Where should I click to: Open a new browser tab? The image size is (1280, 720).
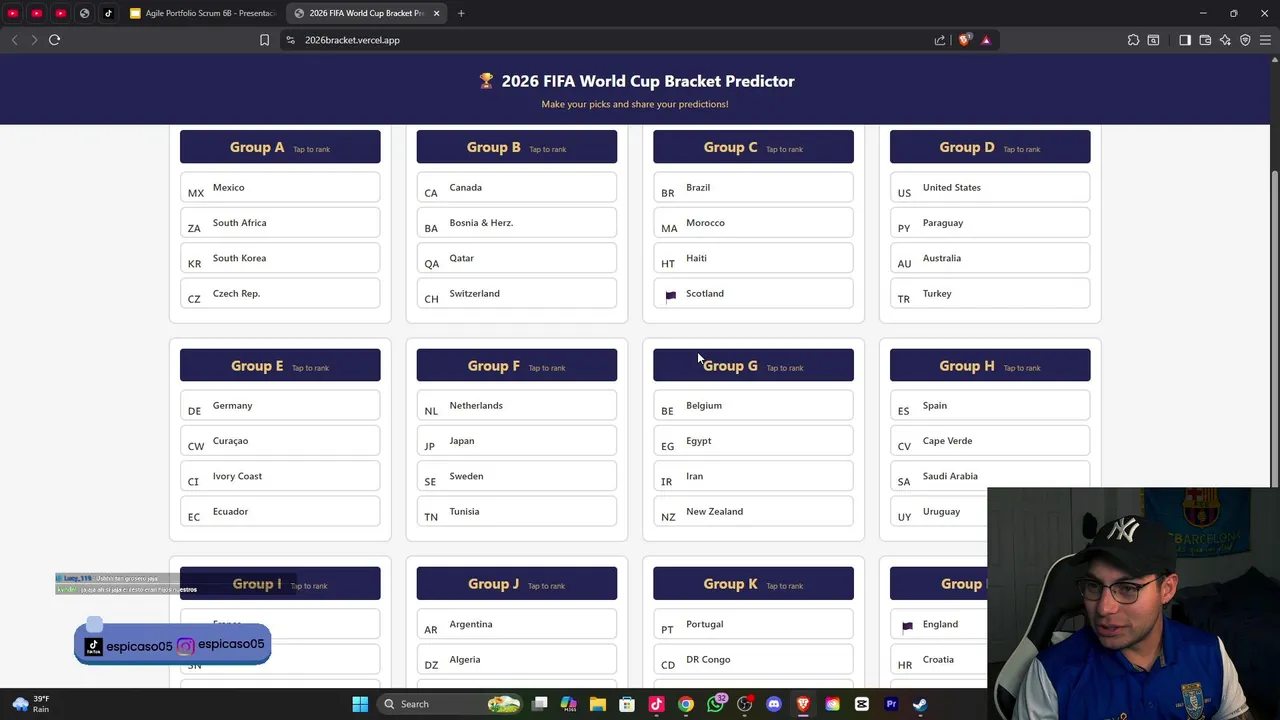[461, 13]
